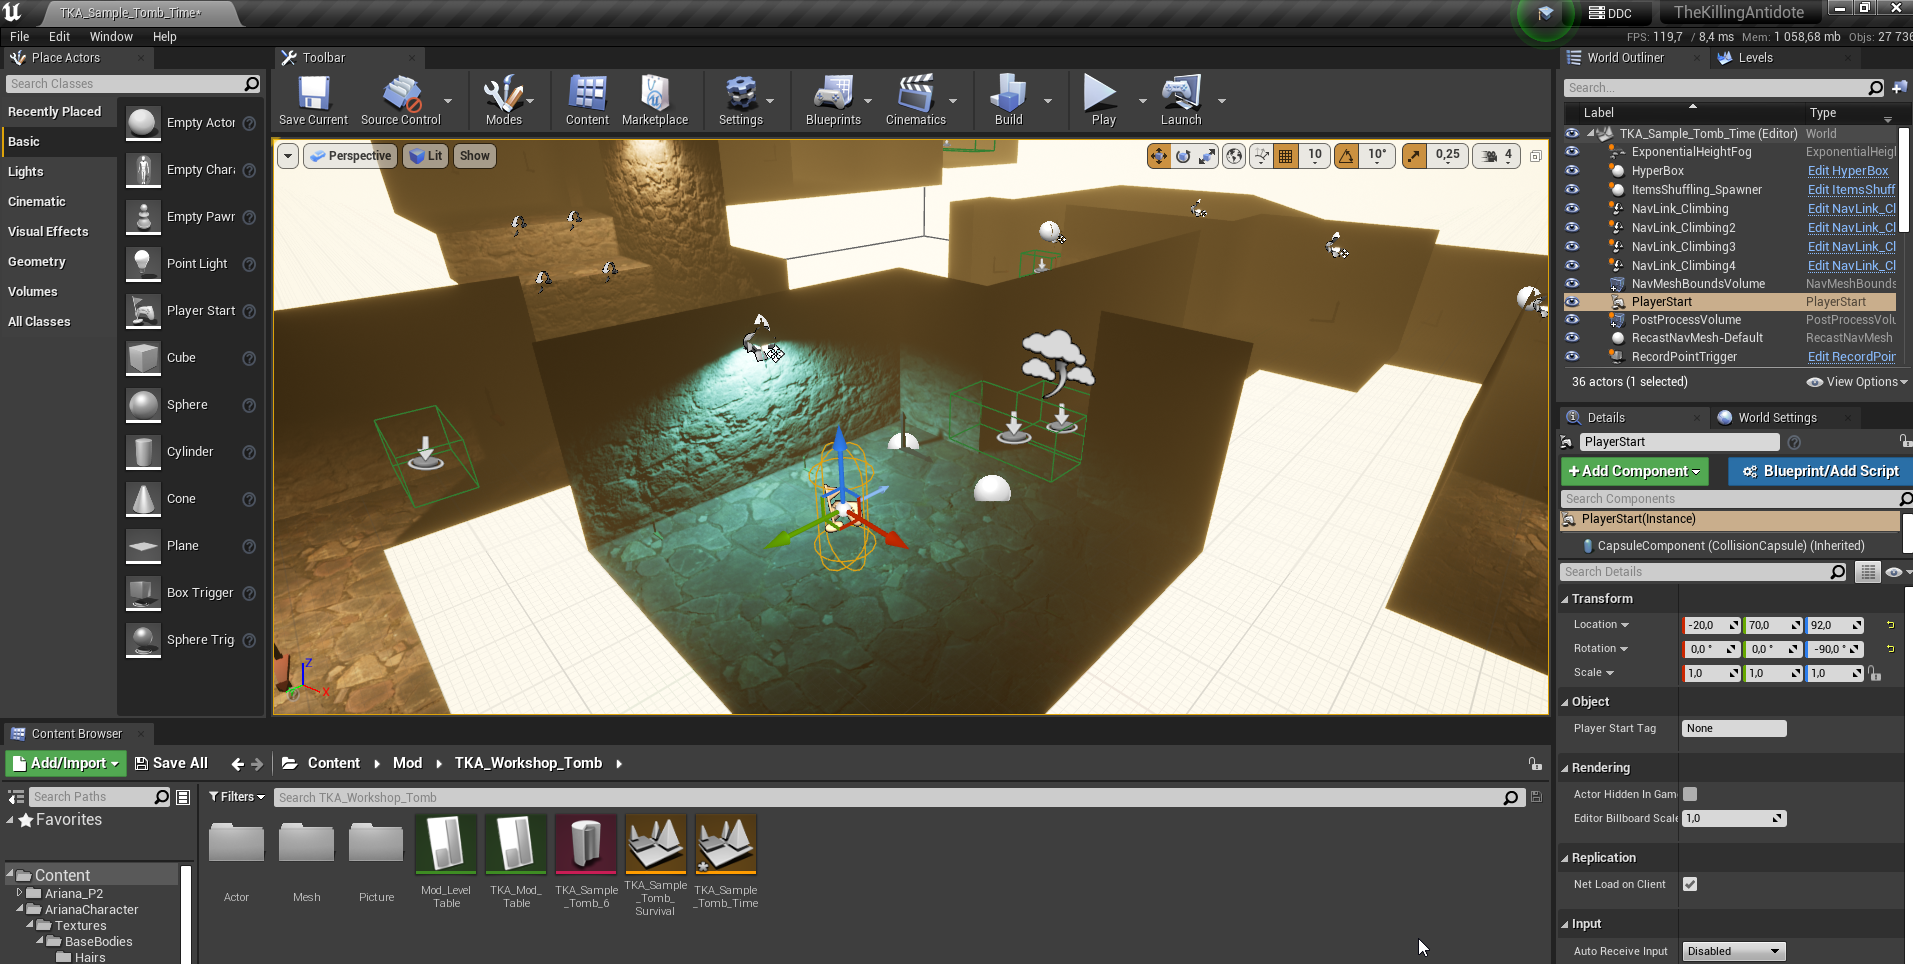Toggle scale snapping in the viewport
This screenshot has width=1913, height=964.
coord(1414,156)
